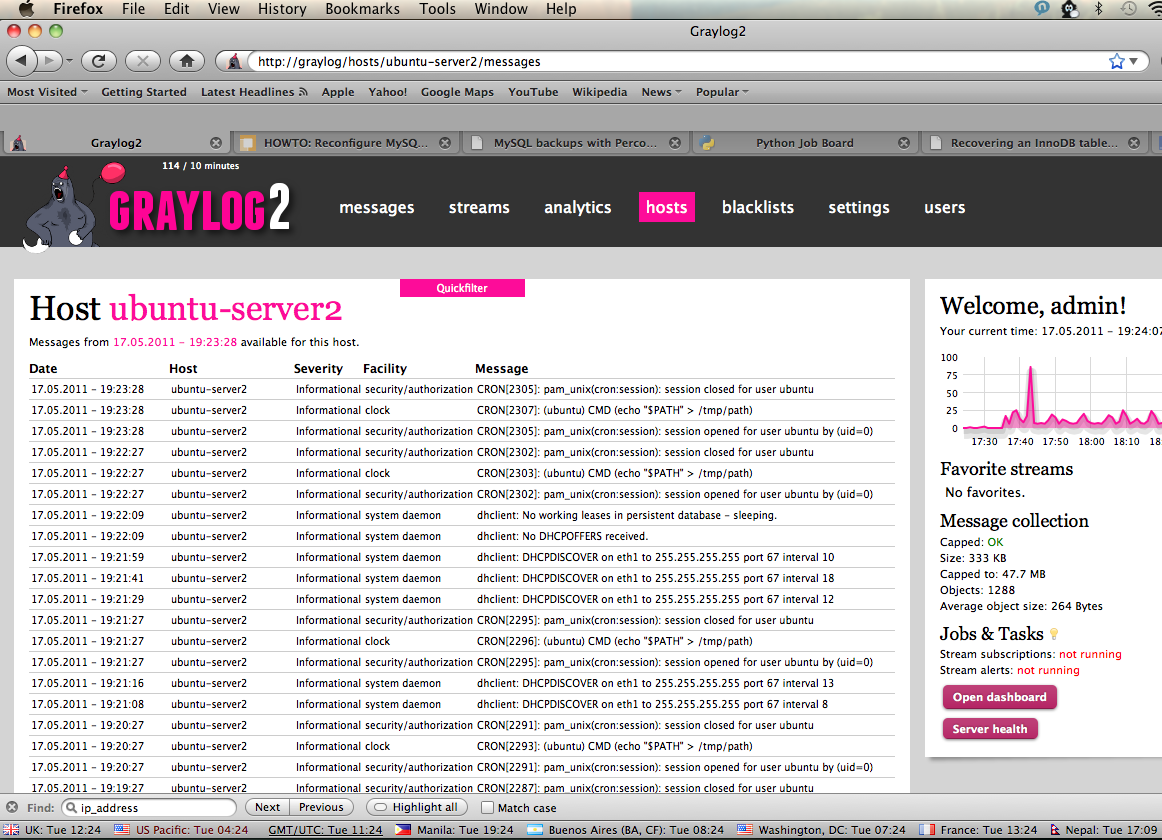
Task: Open the Graylog2 settings page
Action: point(858,208)
